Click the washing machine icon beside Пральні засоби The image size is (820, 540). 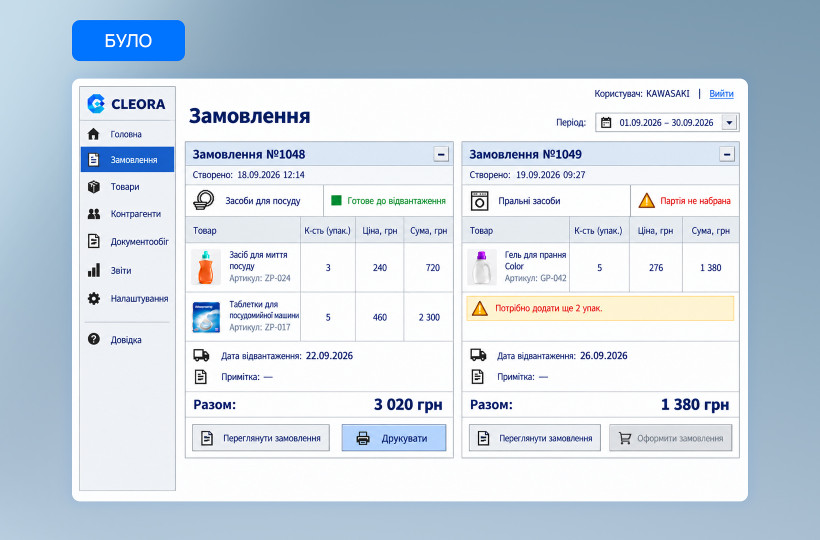(480, 201)
